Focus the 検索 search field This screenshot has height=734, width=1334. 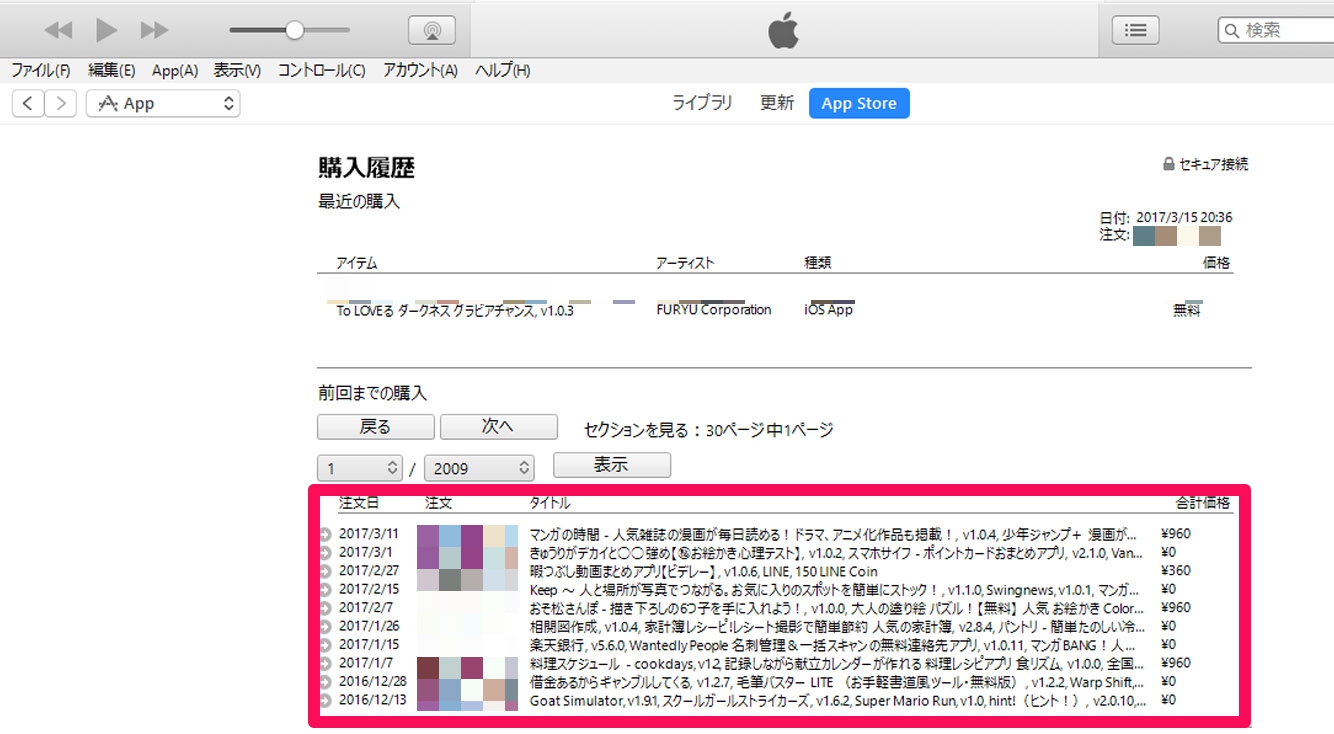(1276, 30)
